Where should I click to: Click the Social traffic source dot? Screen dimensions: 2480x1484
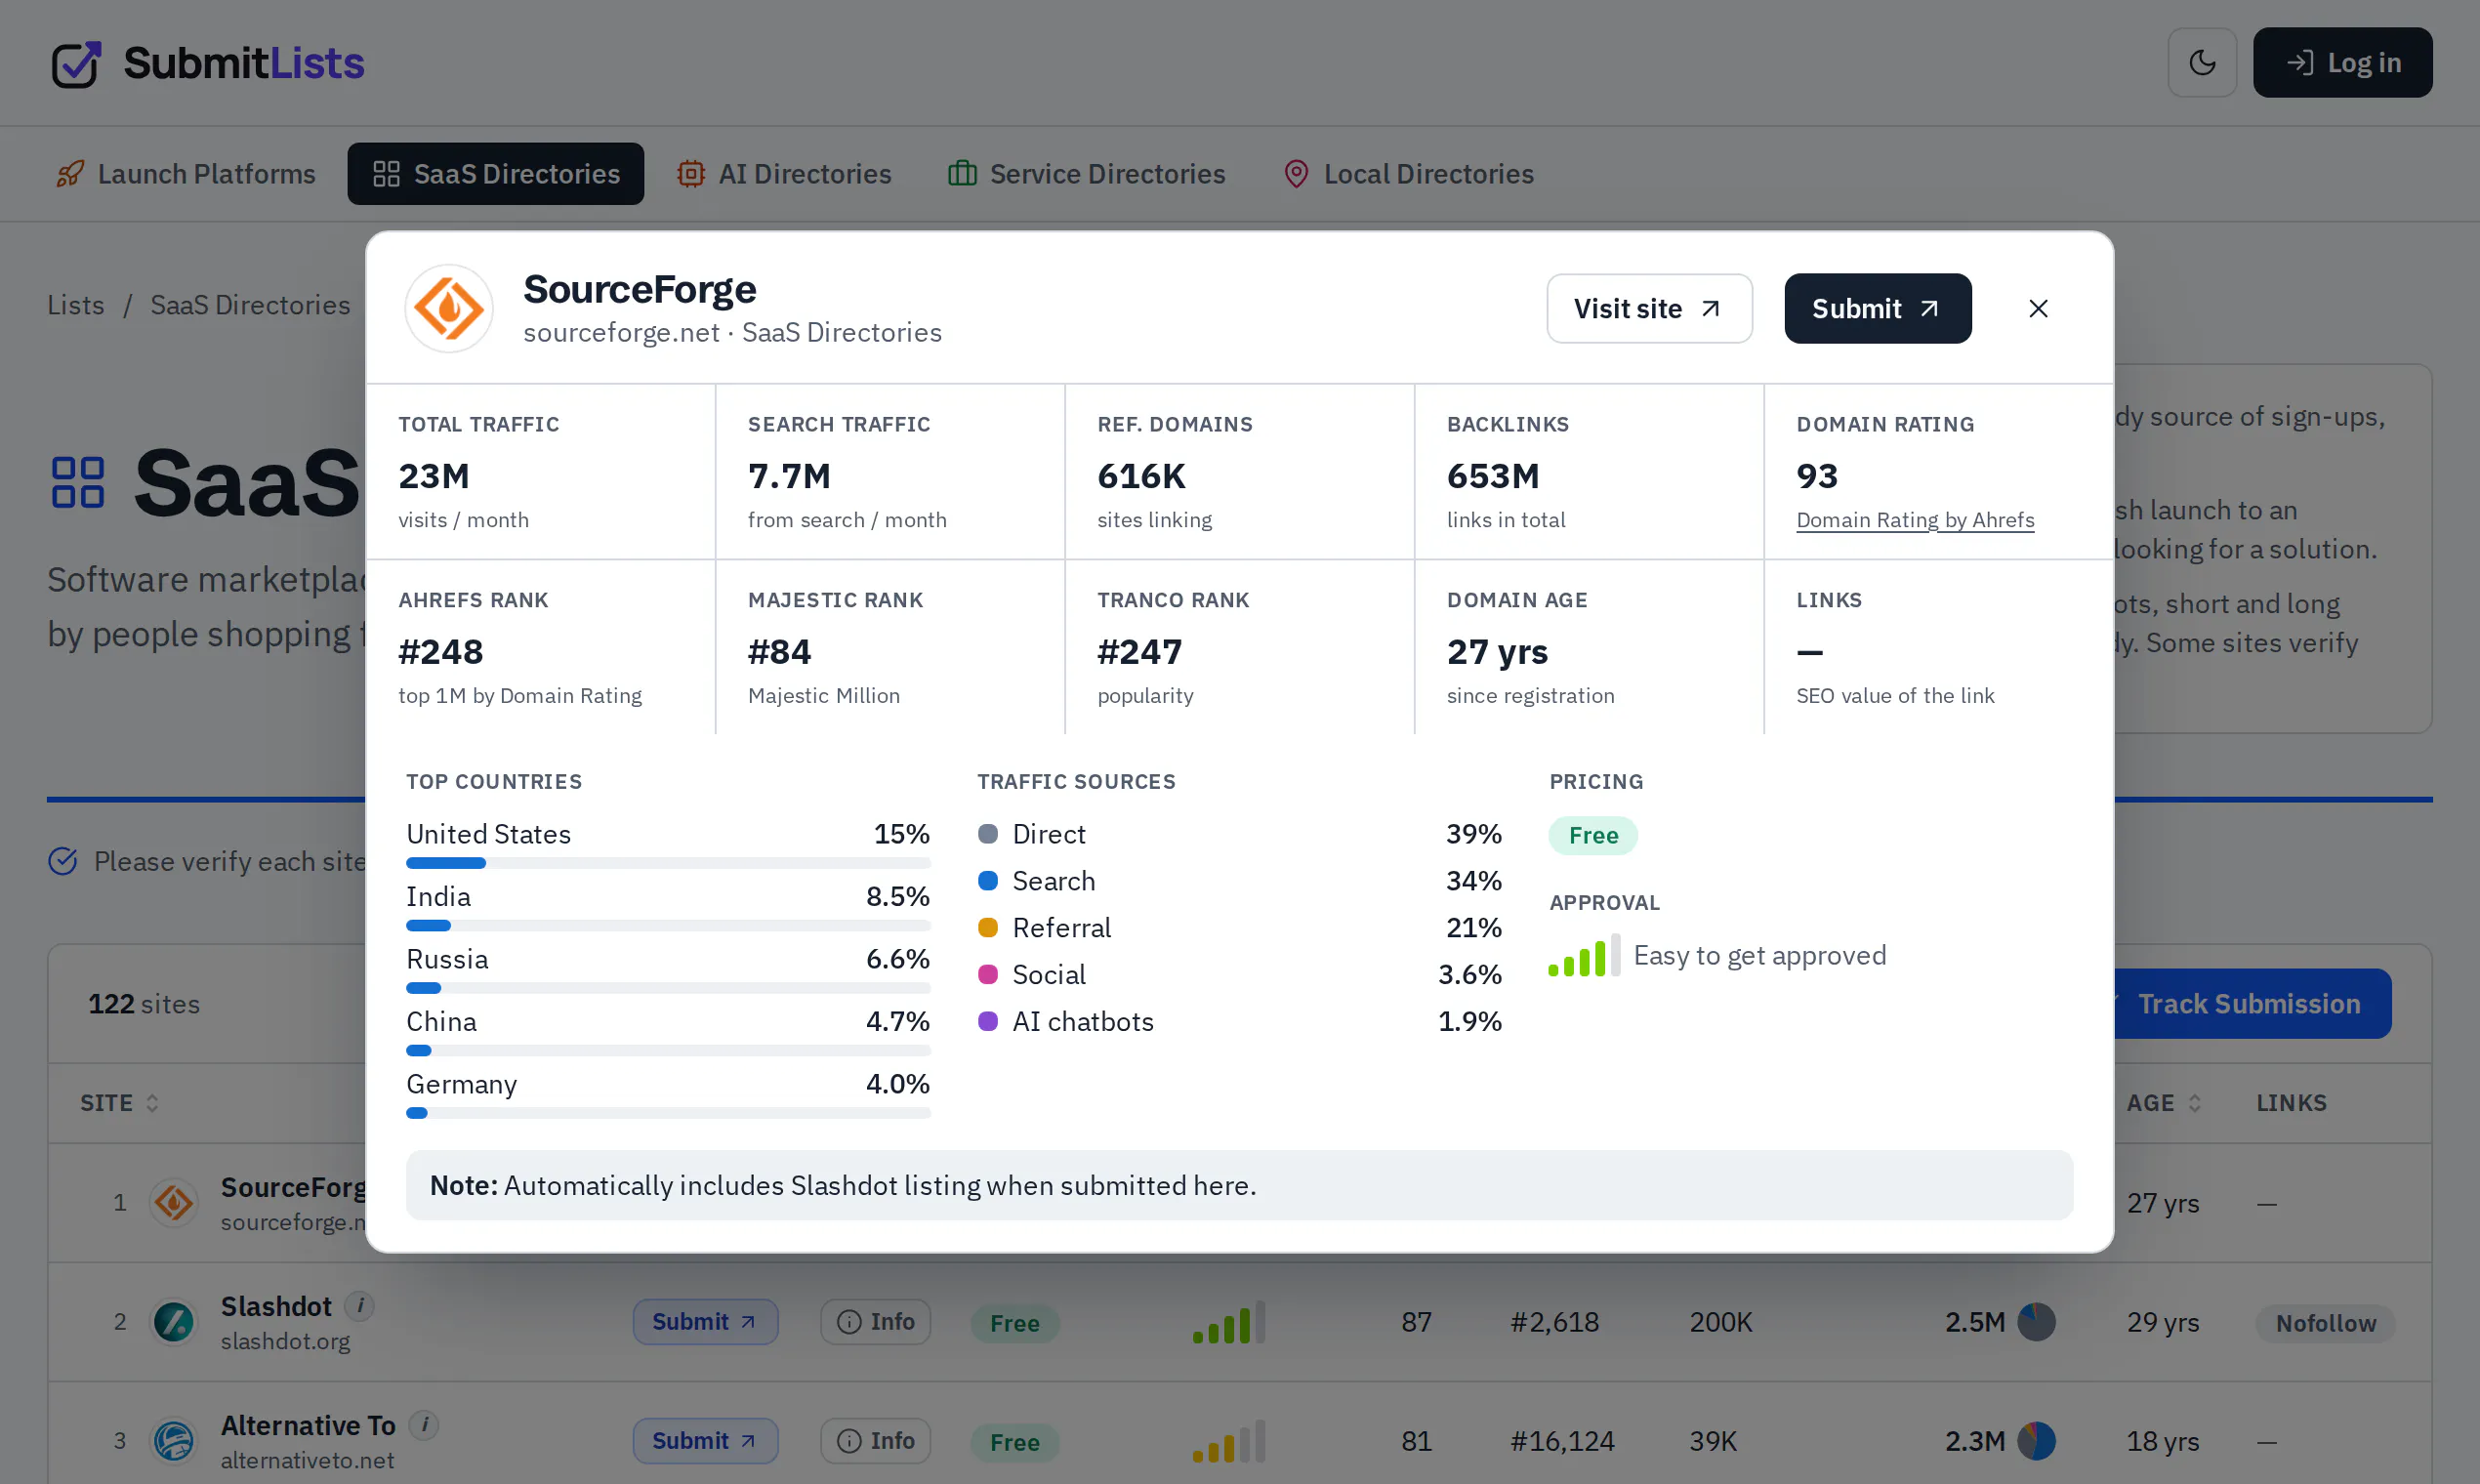[988, 975]
